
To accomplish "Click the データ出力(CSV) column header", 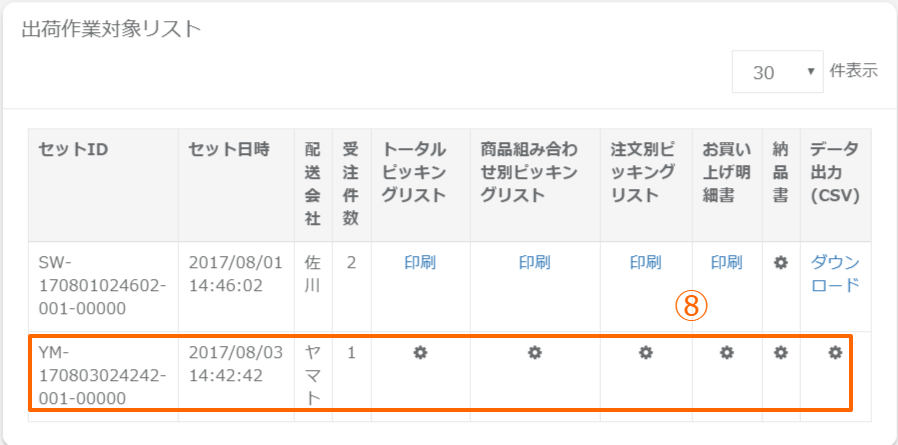I will (835, 172).
